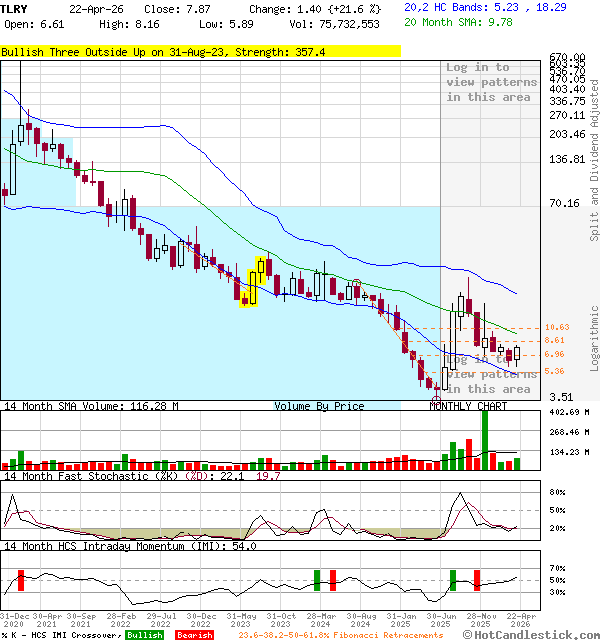Click the 10.63 Fibonacci level label
Image resolution: width=600 pixels, height=640 pixels.
tap(557, 328)
